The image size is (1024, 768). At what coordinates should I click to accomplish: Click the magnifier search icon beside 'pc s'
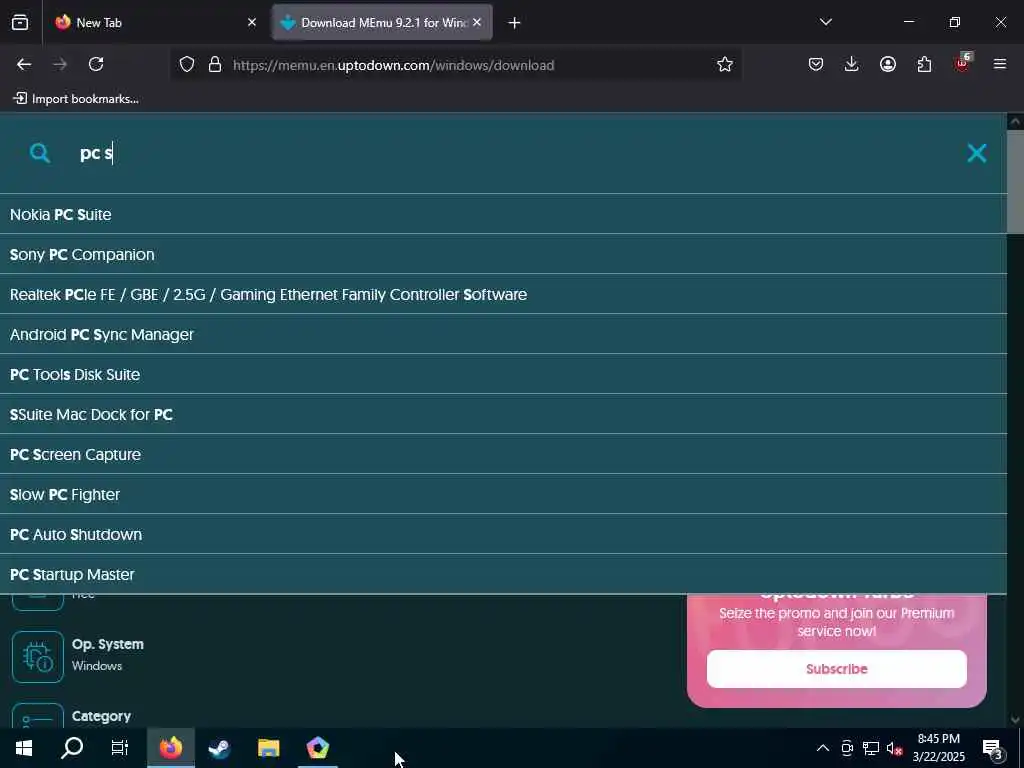pyautogui.click(x=40, y=153)
